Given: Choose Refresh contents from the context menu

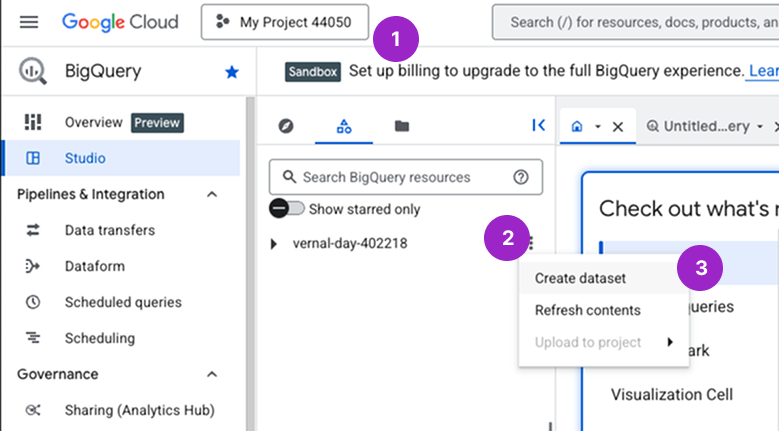Looking at the screenshot, I should click(x=604, y=310).
